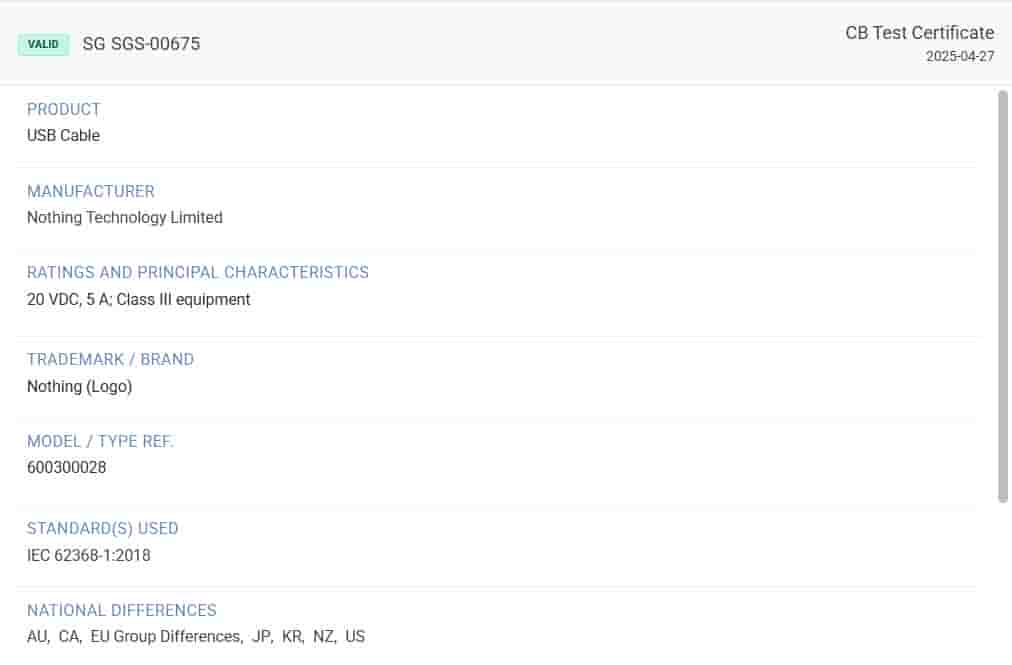The image size is (1012, 665).
Task: Click the Ratings and Principal Characteristics label
Action: click(198, 272)
